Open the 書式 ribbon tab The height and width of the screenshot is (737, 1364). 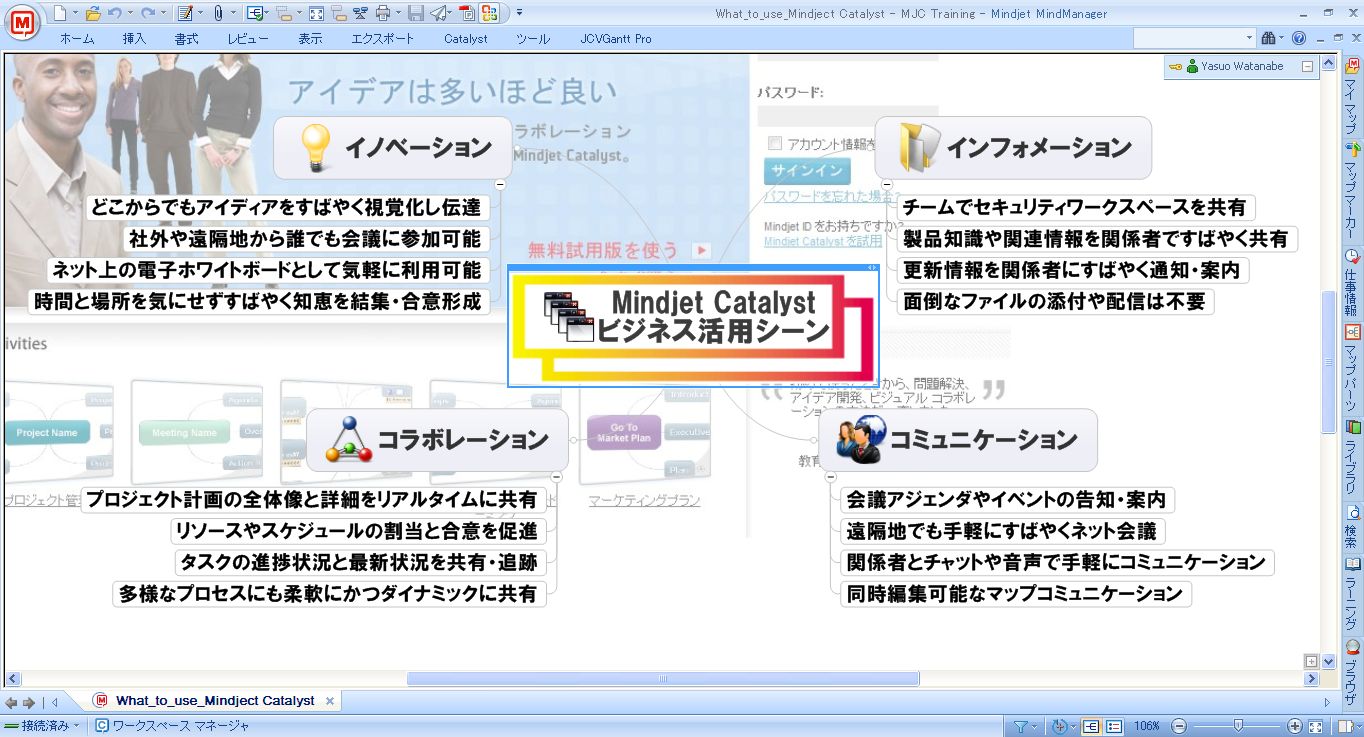tap(186, 38)
